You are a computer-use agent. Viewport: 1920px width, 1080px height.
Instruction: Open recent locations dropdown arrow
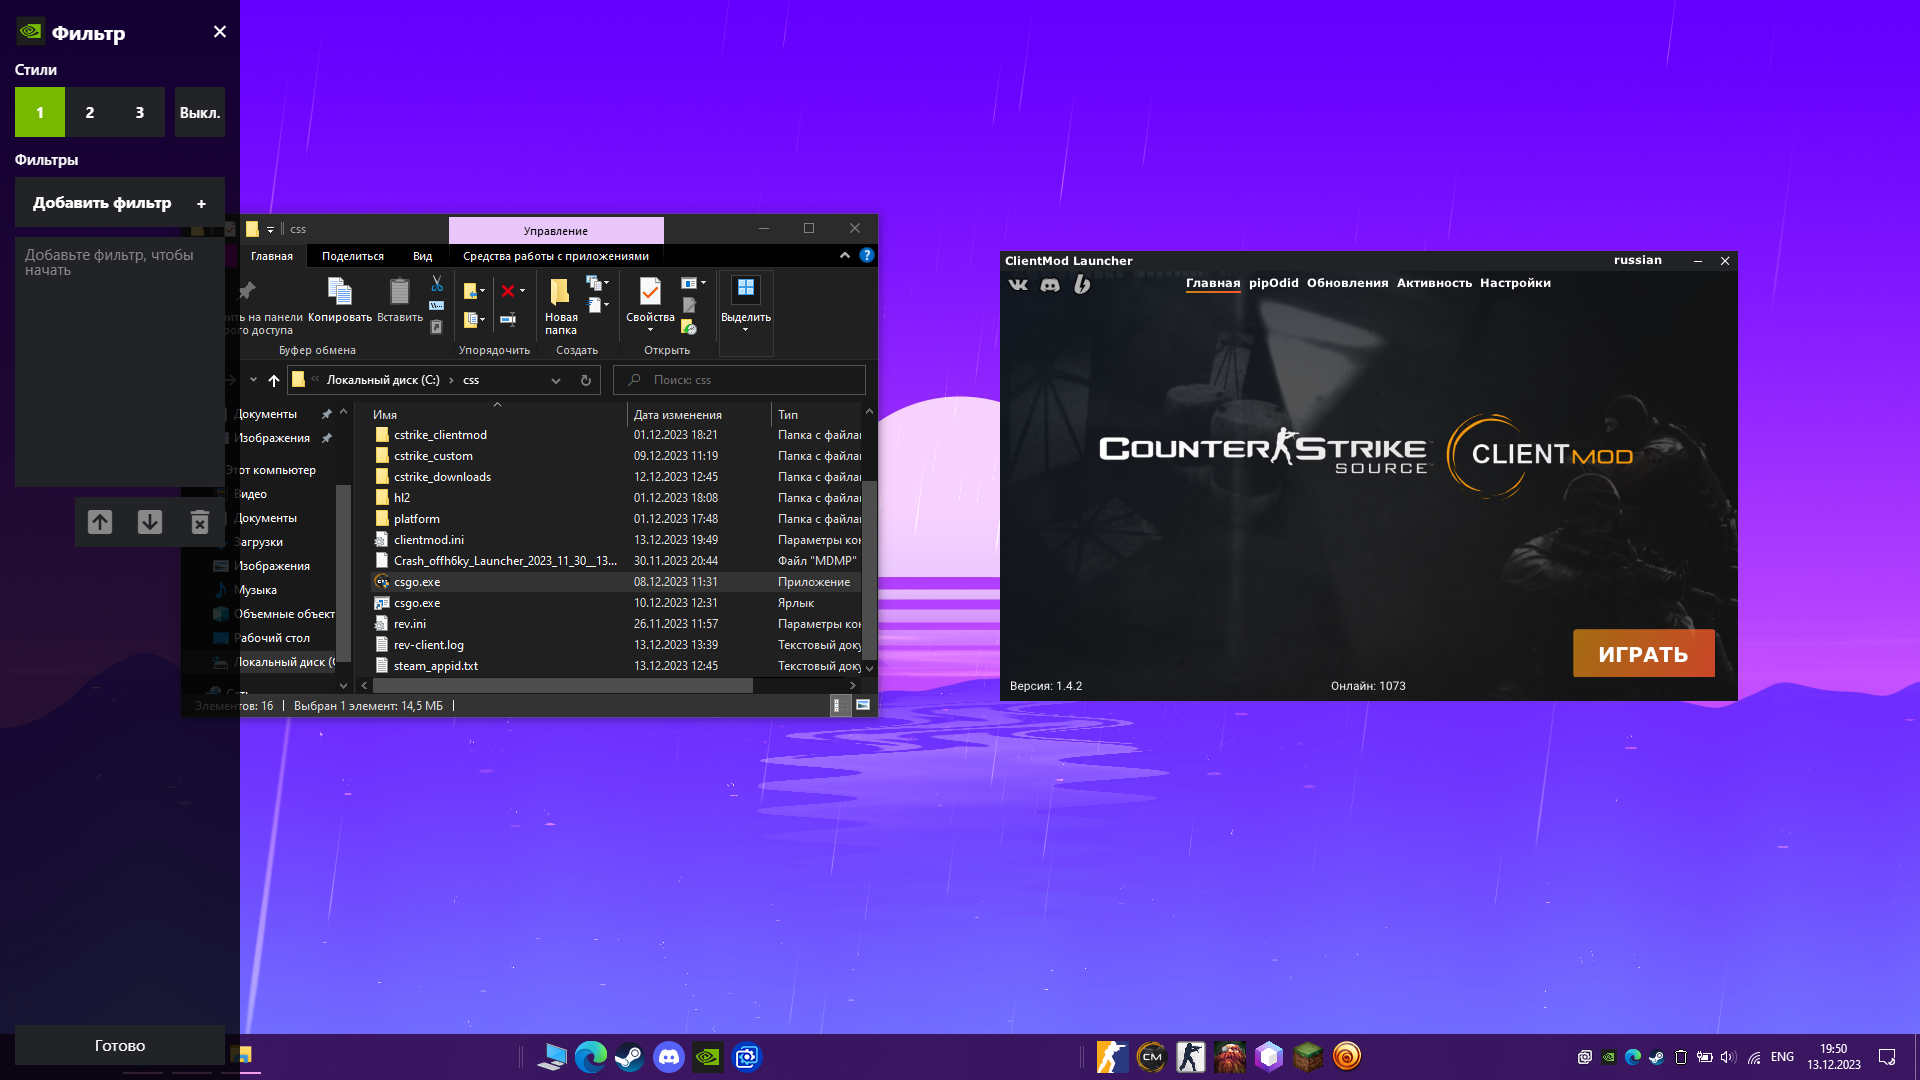point(253,380)
